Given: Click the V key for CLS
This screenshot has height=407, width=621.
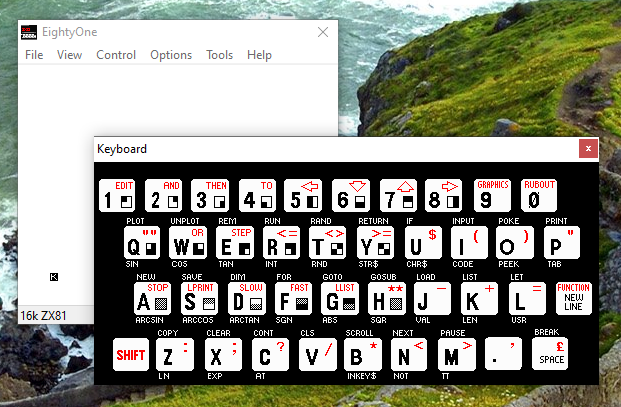Looking at the screenshot, I should 318,354.
